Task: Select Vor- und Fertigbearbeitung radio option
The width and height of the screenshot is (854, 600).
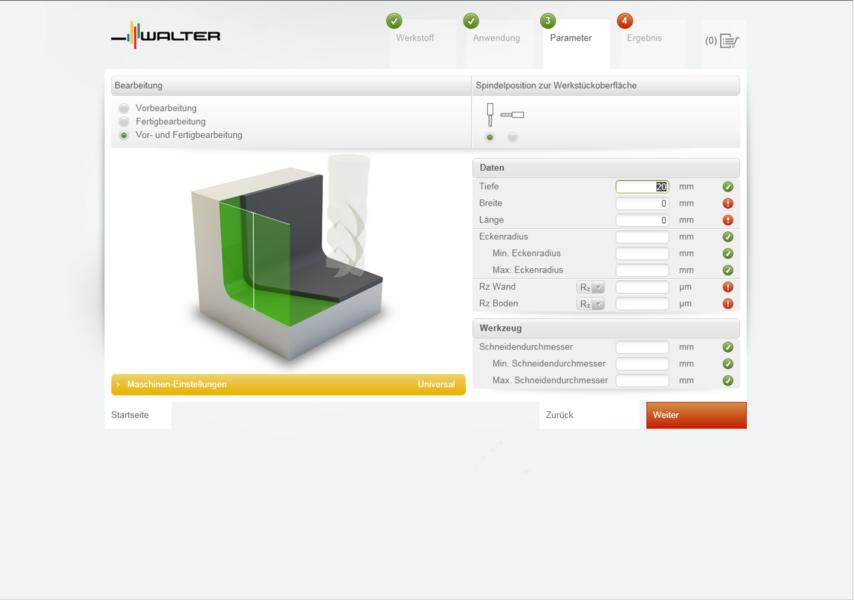Action: click(x=124, y=135)
